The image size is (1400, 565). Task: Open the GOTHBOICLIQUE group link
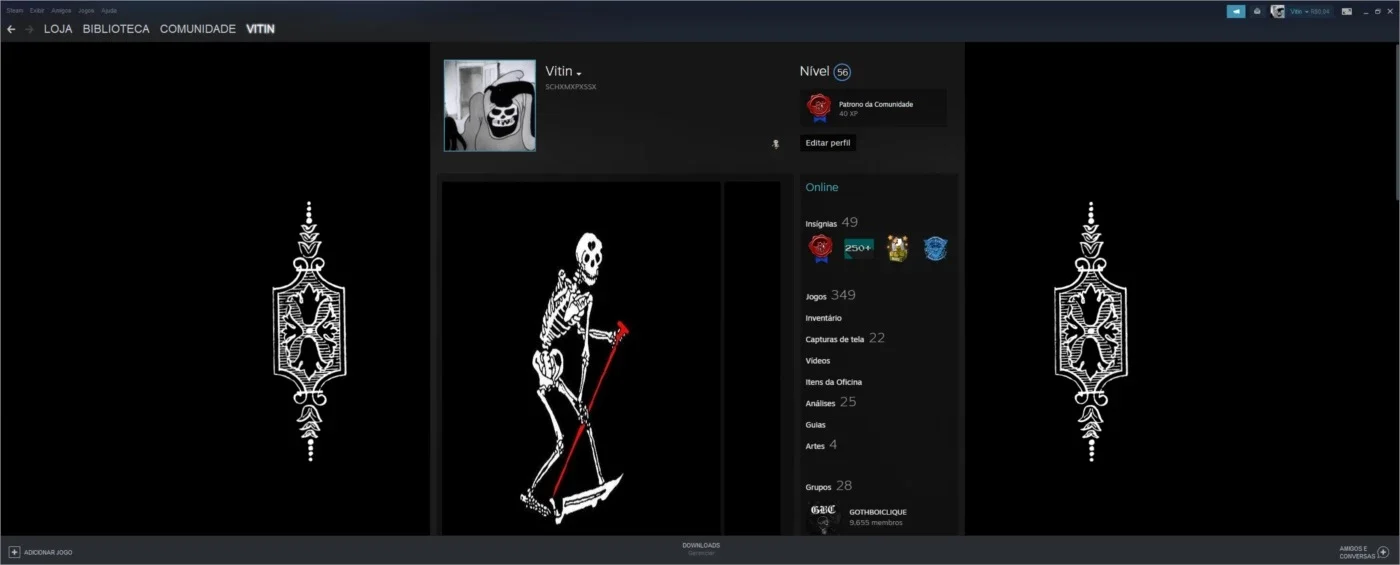(x=878, y=512)
